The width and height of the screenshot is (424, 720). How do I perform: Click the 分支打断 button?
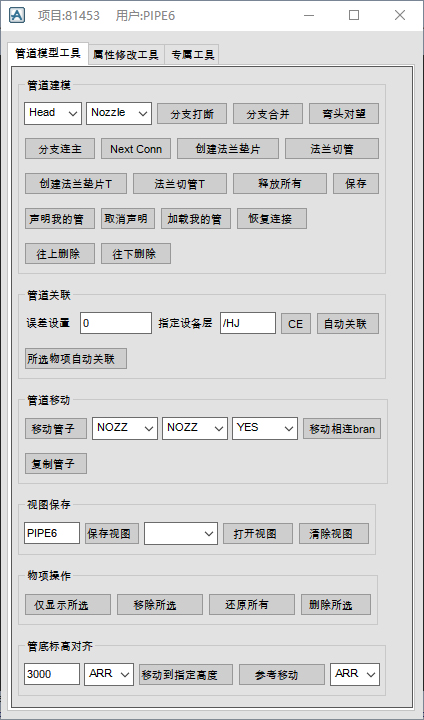click(192, 114)
